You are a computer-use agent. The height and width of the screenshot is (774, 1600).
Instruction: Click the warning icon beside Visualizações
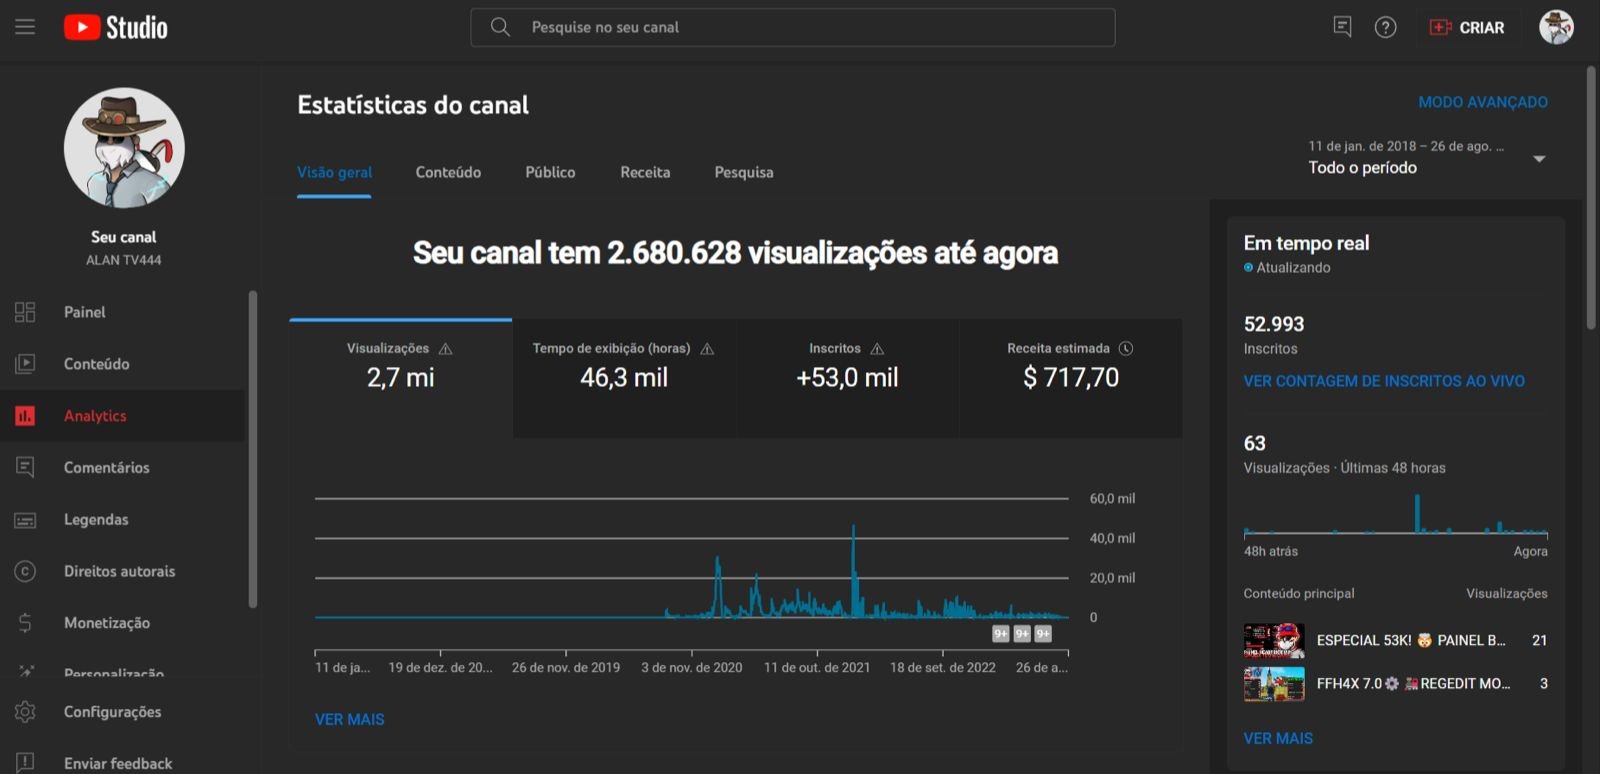coord(446,349)
